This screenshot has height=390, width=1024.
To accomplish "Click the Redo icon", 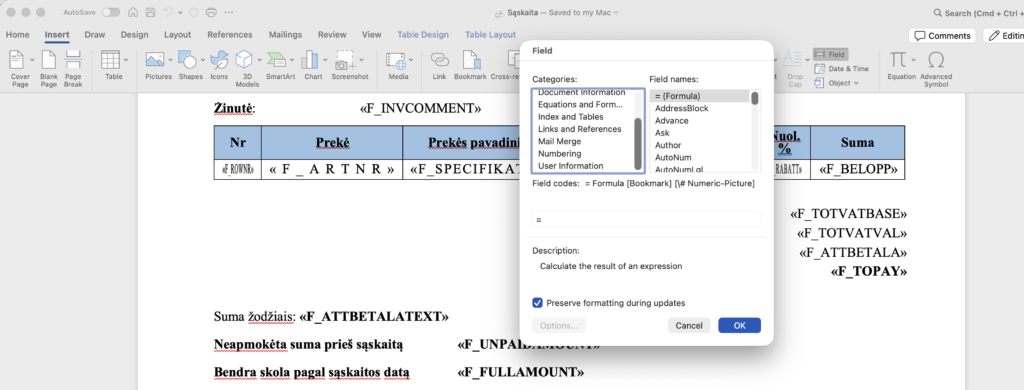I will coord(193,12).
